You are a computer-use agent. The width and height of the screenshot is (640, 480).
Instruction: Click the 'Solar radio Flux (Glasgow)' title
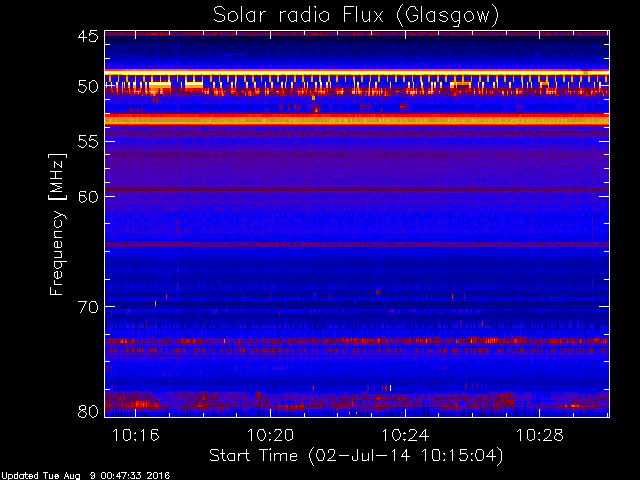click(356, 16)
